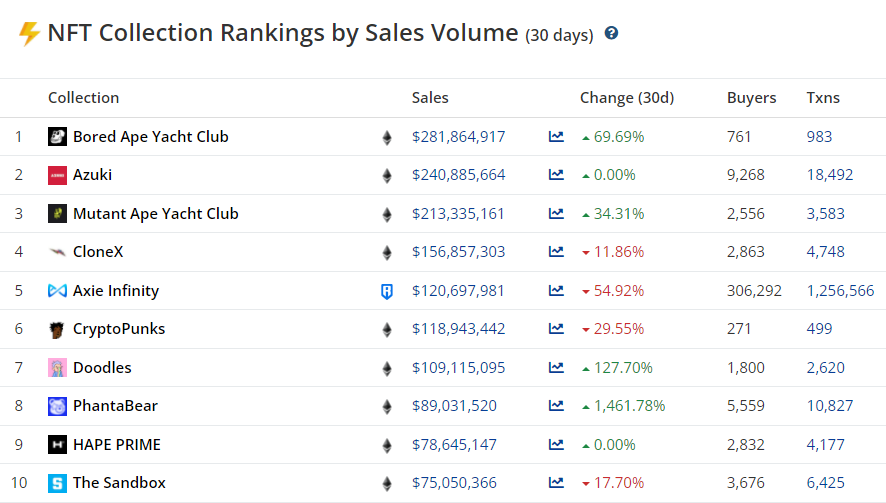The height and width of the screenshot is (503, 886).
Task: Open the Bored Ape Yacht Club collection
Action: [x=150, y=137]
